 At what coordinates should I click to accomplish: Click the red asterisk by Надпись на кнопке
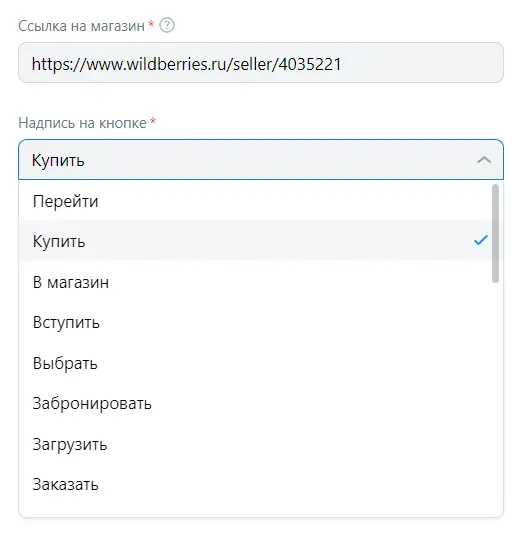(153, 120)
